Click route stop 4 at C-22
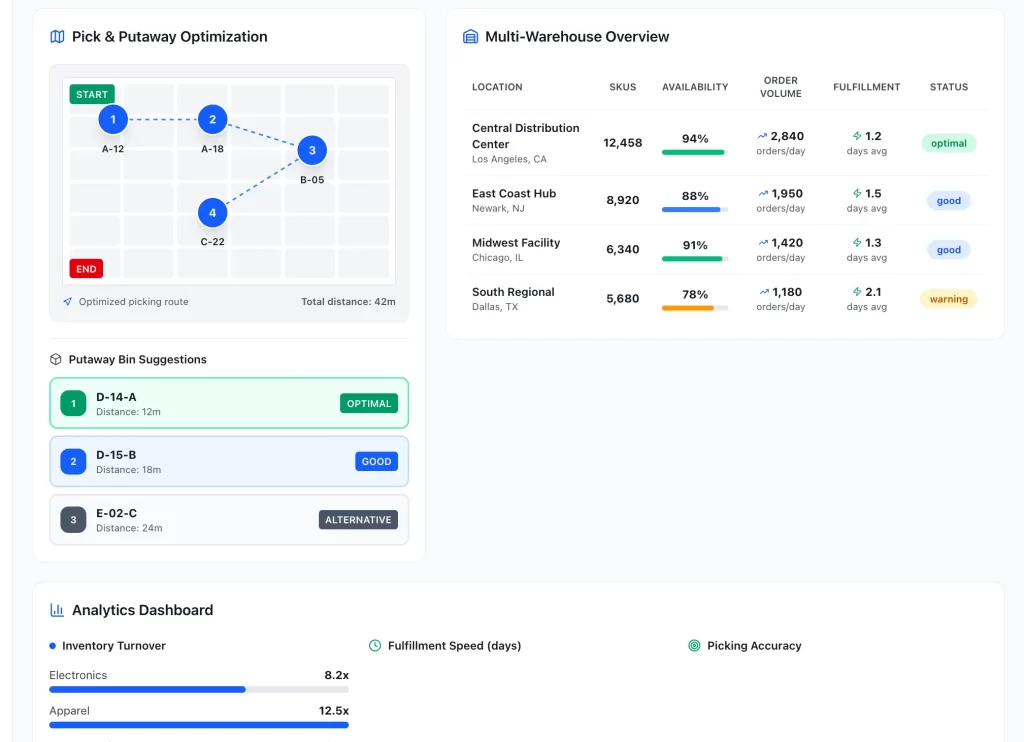 [212, 213]
